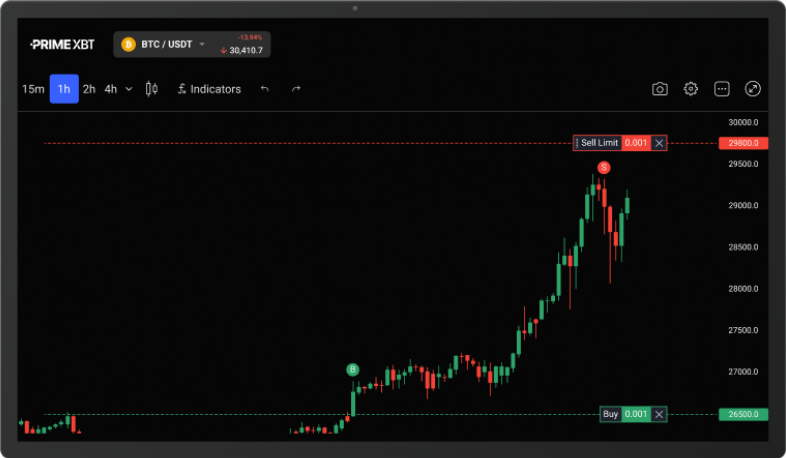Click the green B buy marker
The width and height of the screenshot is (786, 458).
(x=352, y=370)
